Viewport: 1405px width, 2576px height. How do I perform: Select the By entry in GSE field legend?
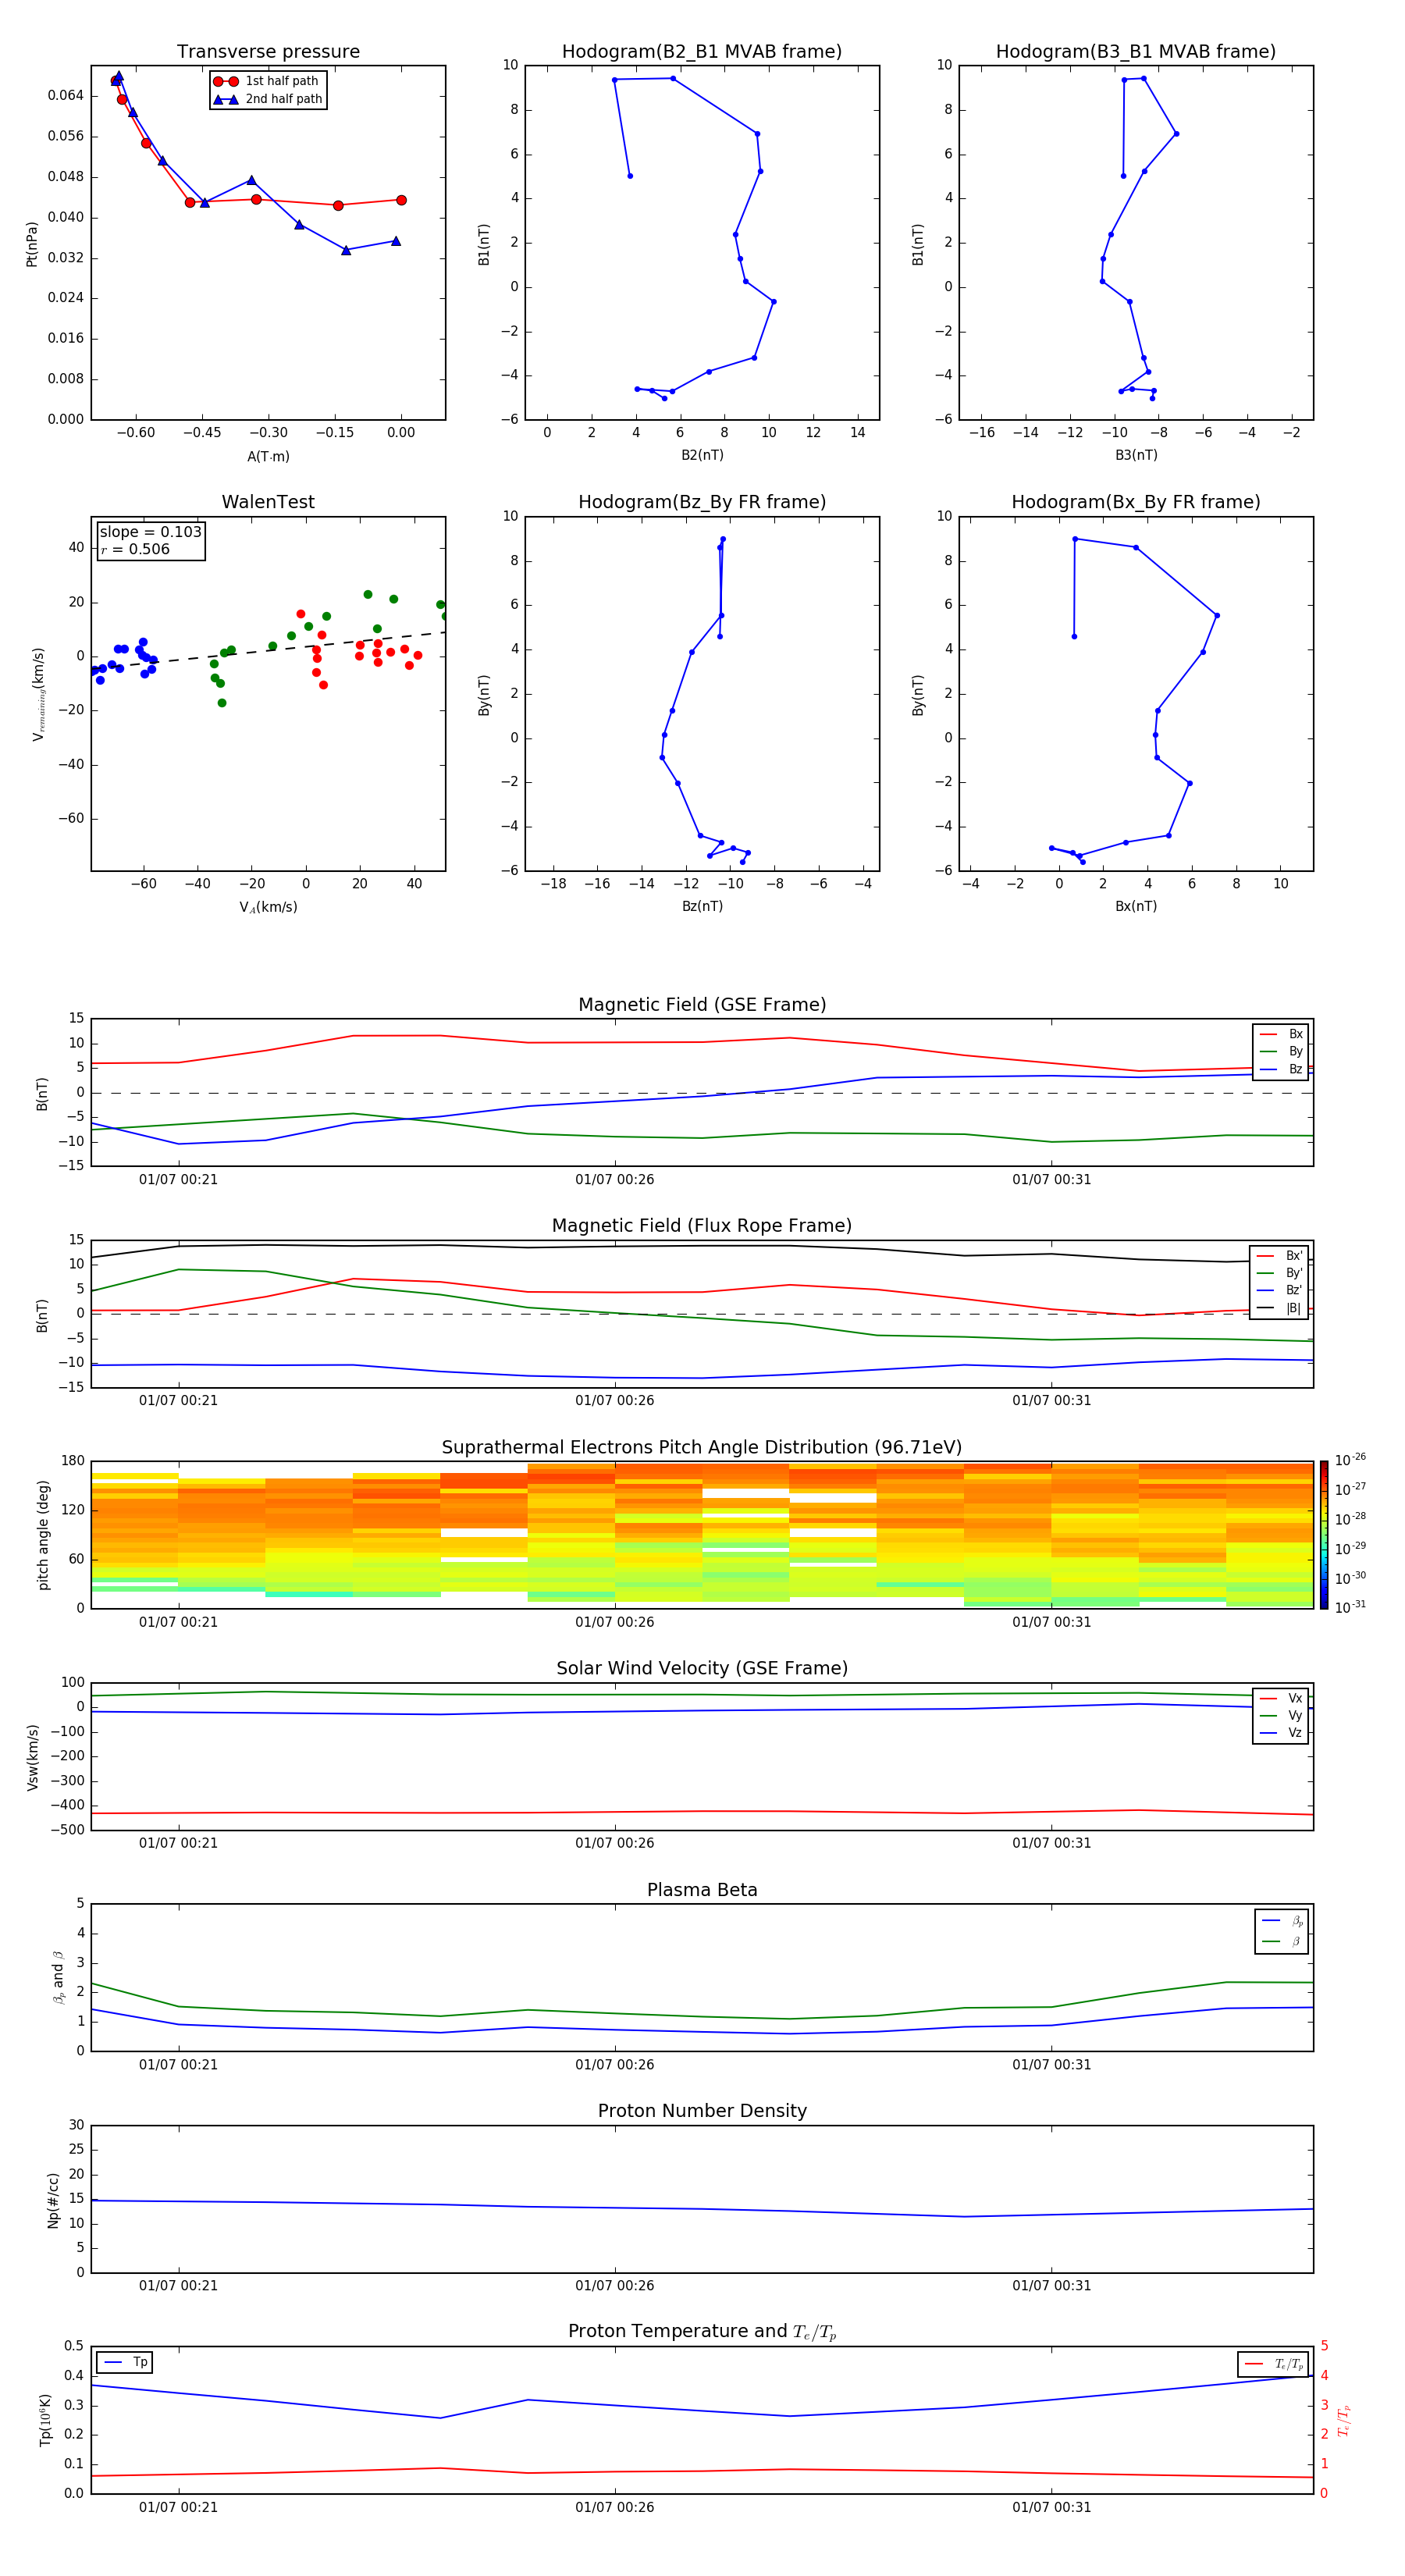point(1282,1051)
